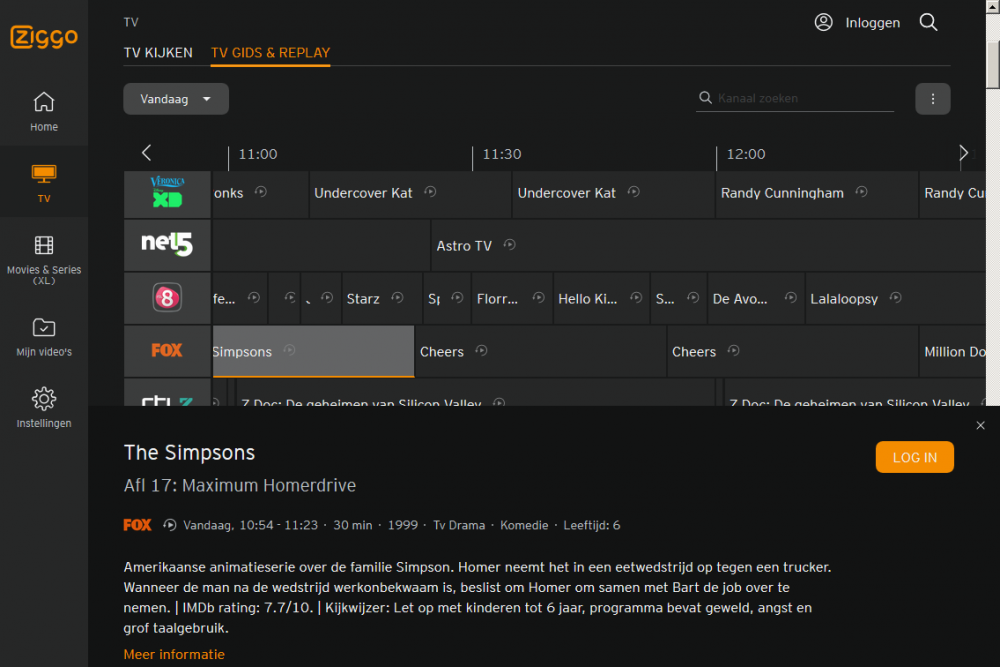Open search with magnifier icon

[x=929, y=22]
